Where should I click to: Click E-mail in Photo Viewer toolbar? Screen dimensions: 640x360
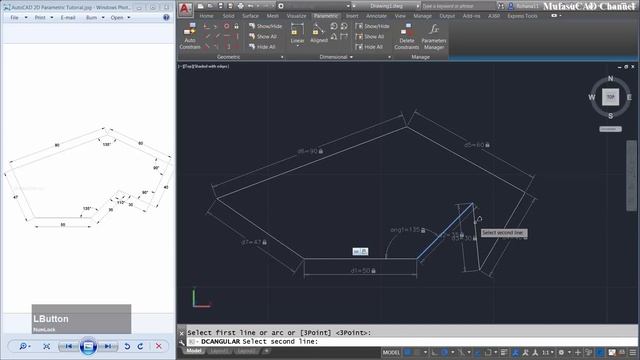click(x=68, y=18)
